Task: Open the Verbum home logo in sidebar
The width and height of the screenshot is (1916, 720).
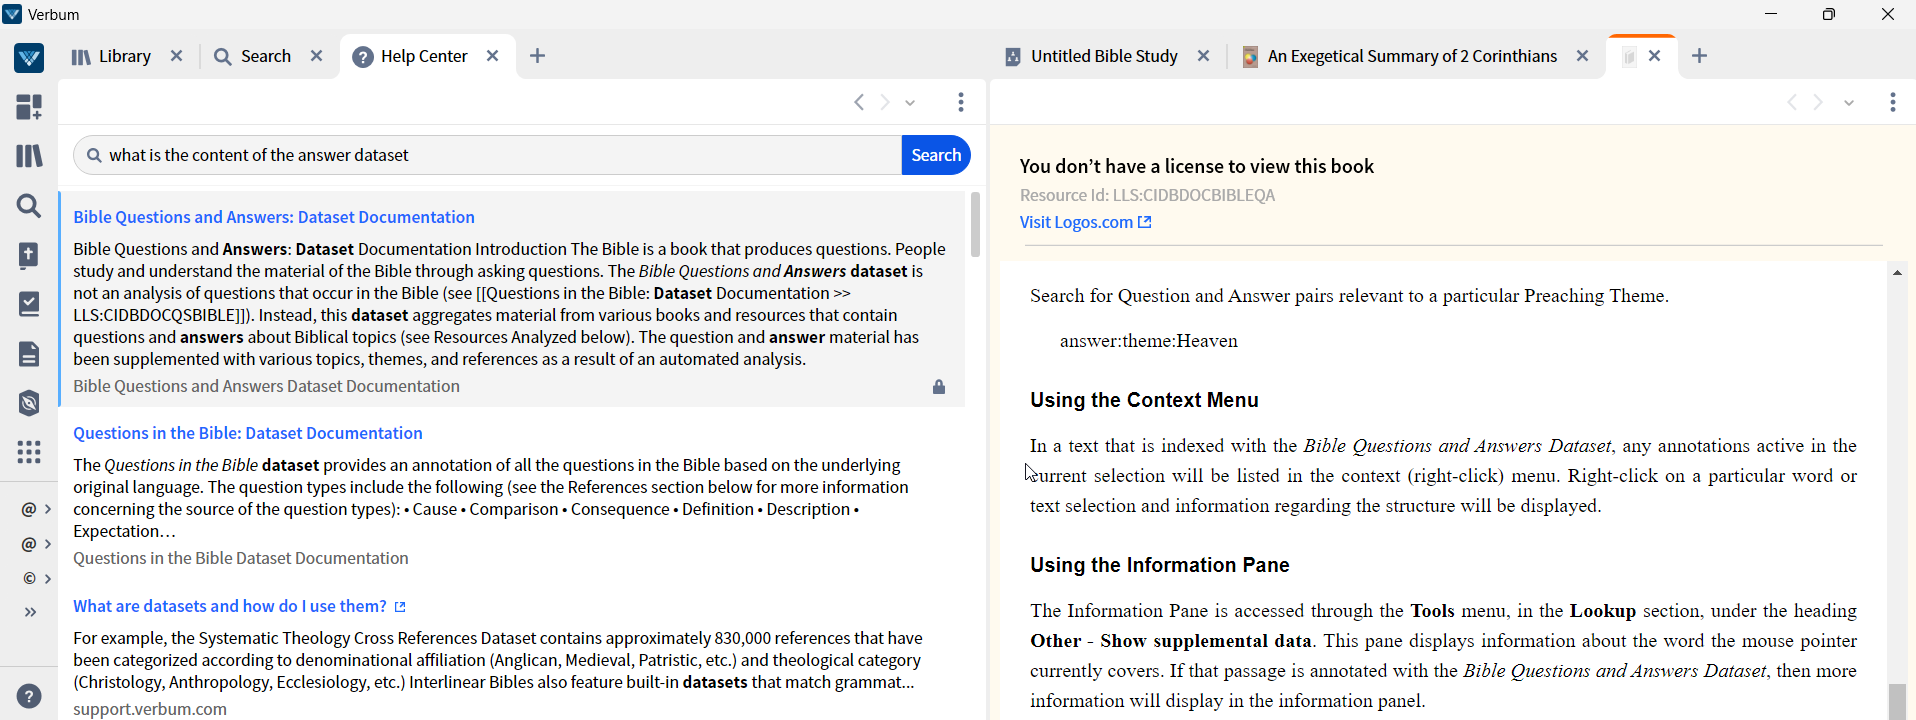Action: (x=29, y=58)
